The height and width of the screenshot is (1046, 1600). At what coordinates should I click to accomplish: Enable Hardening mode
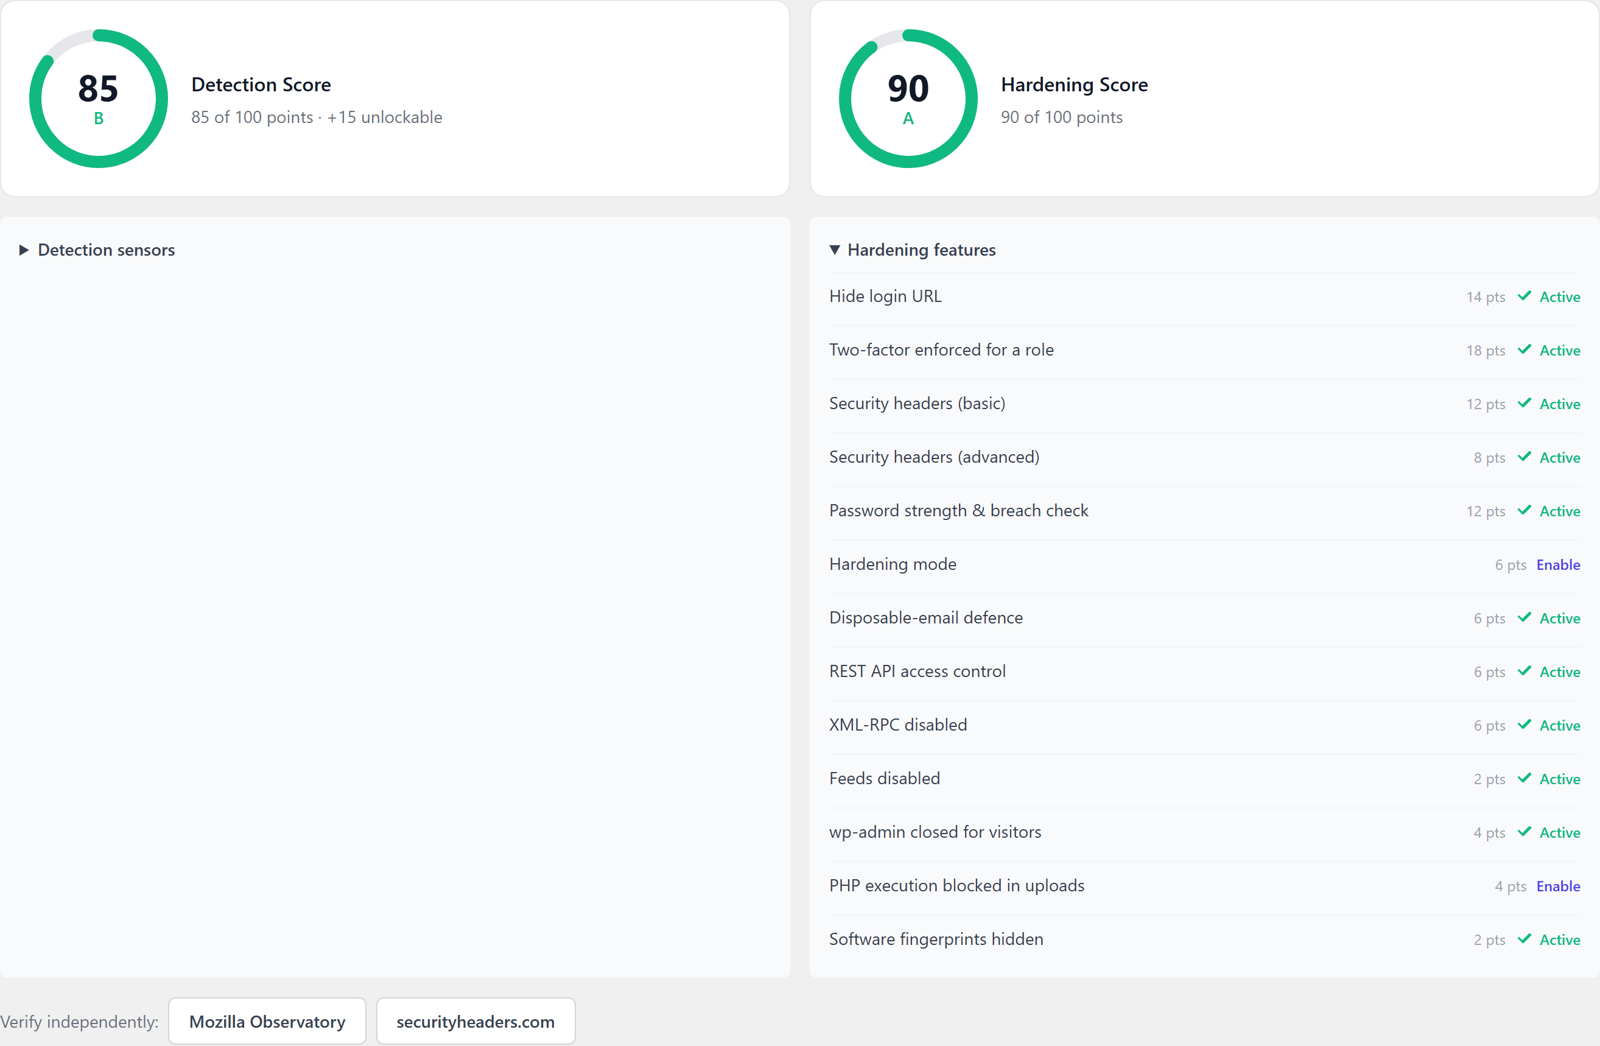pyautogui.click(x=1558, y=565)
